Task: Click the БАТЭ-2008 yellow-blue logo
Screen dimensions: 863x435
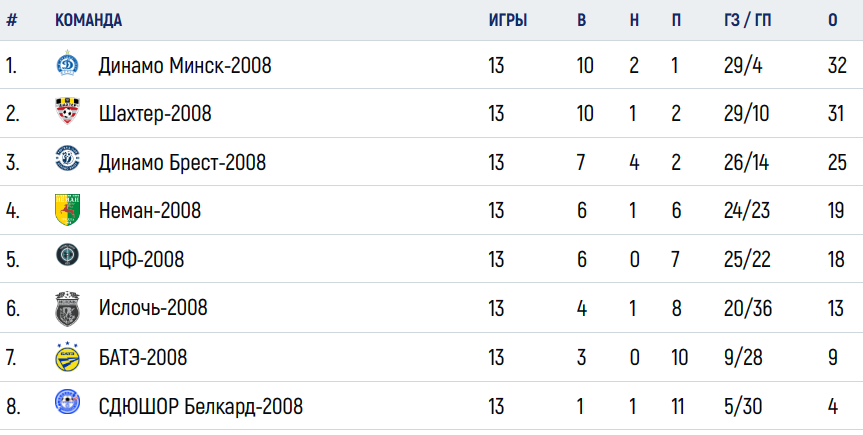Action: (x=68, y=357)
